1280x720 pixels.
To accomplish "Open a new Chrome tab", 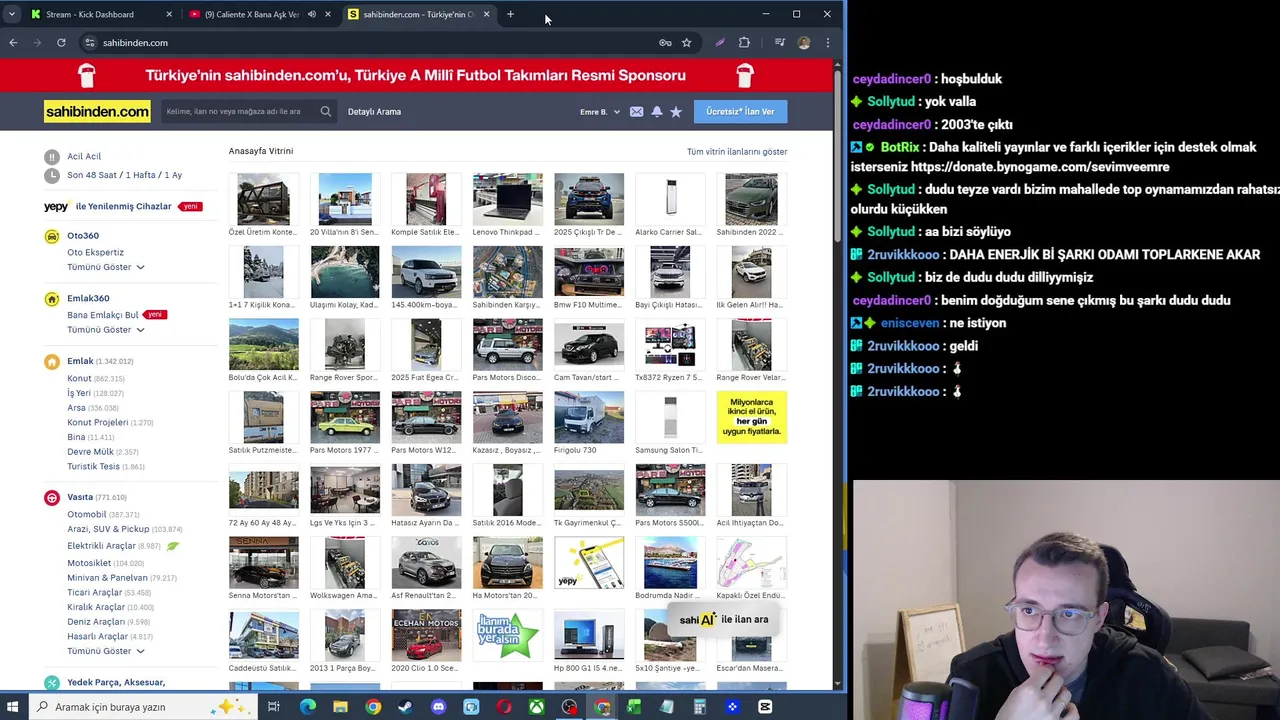I will (510, 14).
